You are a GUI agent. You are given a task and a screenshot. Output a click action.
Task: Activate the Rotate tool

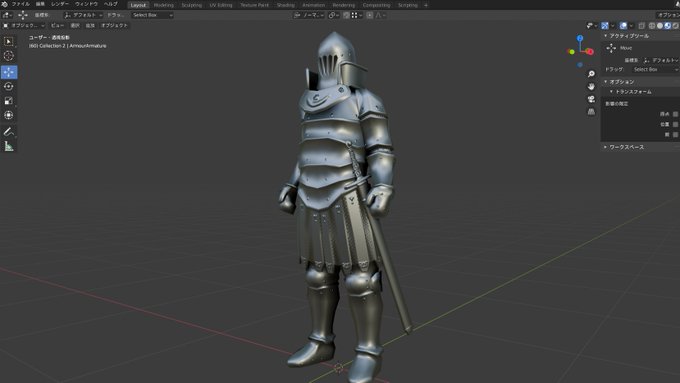pyautogui.click(x=9, y=86)
